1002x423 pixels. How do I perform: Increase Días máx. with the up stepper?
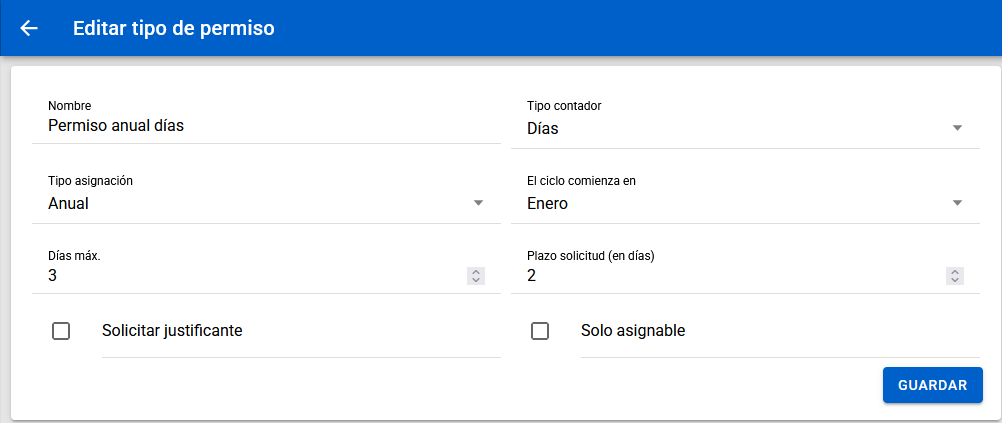tap(477, 271)
